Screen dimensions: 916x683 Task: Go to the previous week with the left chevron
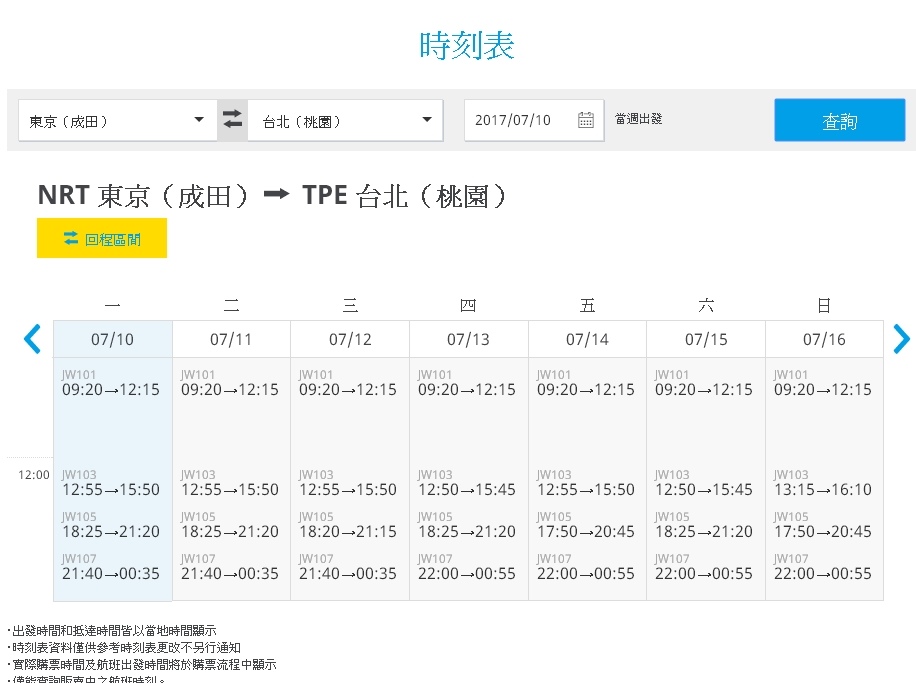coord(33,339)
